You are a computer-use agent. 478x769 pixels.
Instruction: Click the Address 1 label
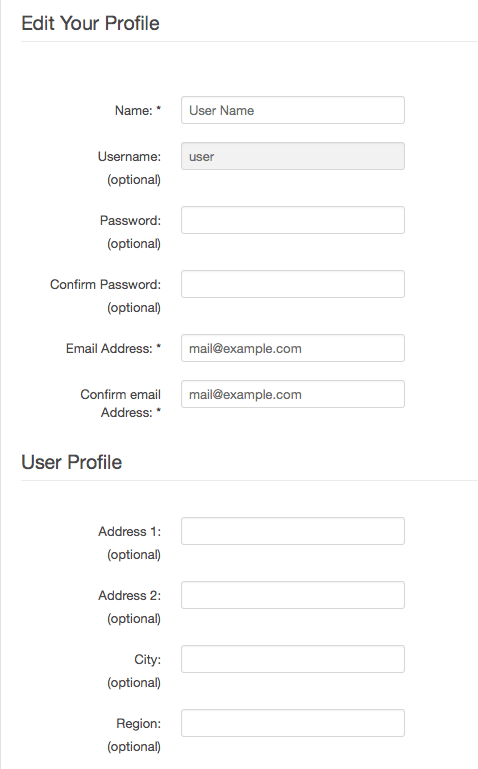(129, 531)
